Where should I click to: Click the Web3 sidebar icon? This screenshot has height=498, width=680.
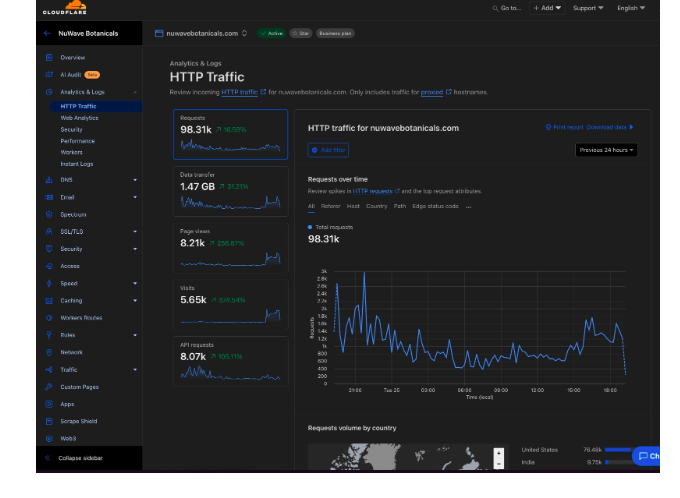(49, 439)
